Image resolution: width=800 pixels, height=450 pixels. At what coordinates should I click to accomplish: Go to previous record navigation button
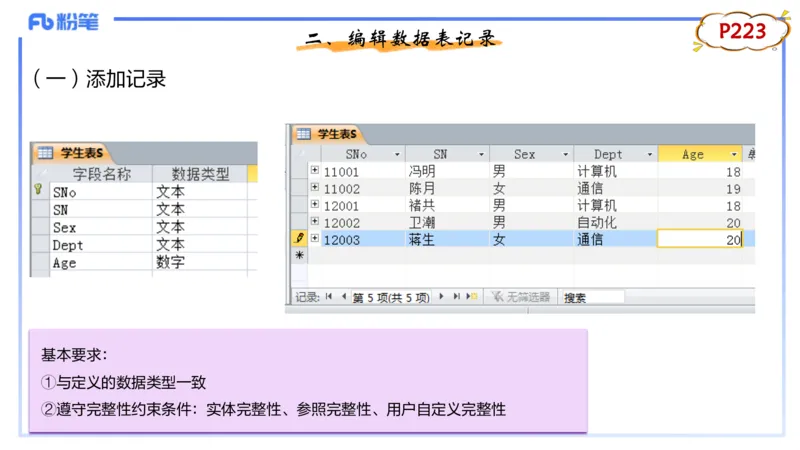[x=344, y=296]
